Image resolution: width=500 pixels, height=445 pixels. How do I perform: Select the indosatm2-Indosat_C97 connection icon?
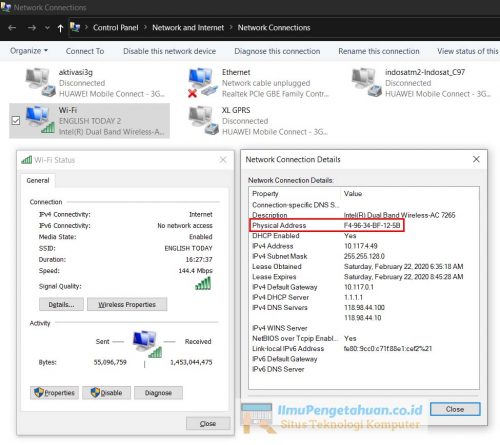pos(366,82)
